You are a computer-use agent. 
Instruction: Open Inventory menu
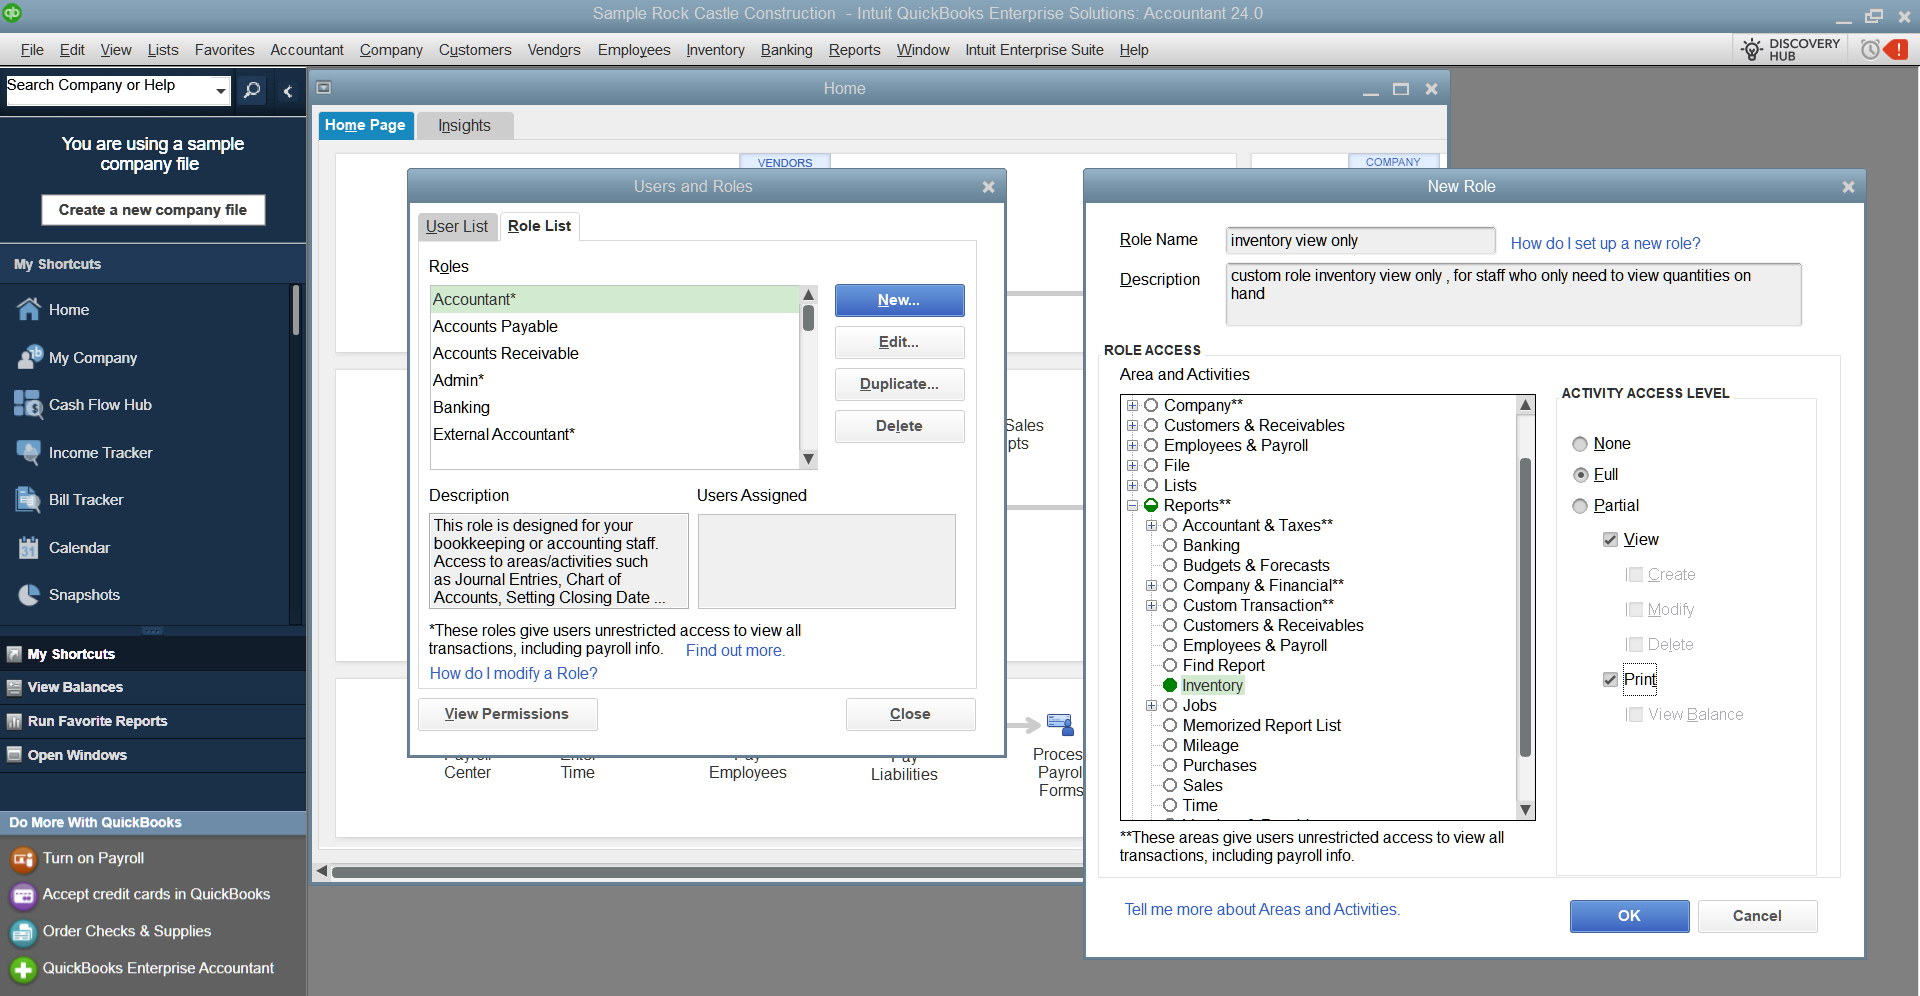pos(715,50)
